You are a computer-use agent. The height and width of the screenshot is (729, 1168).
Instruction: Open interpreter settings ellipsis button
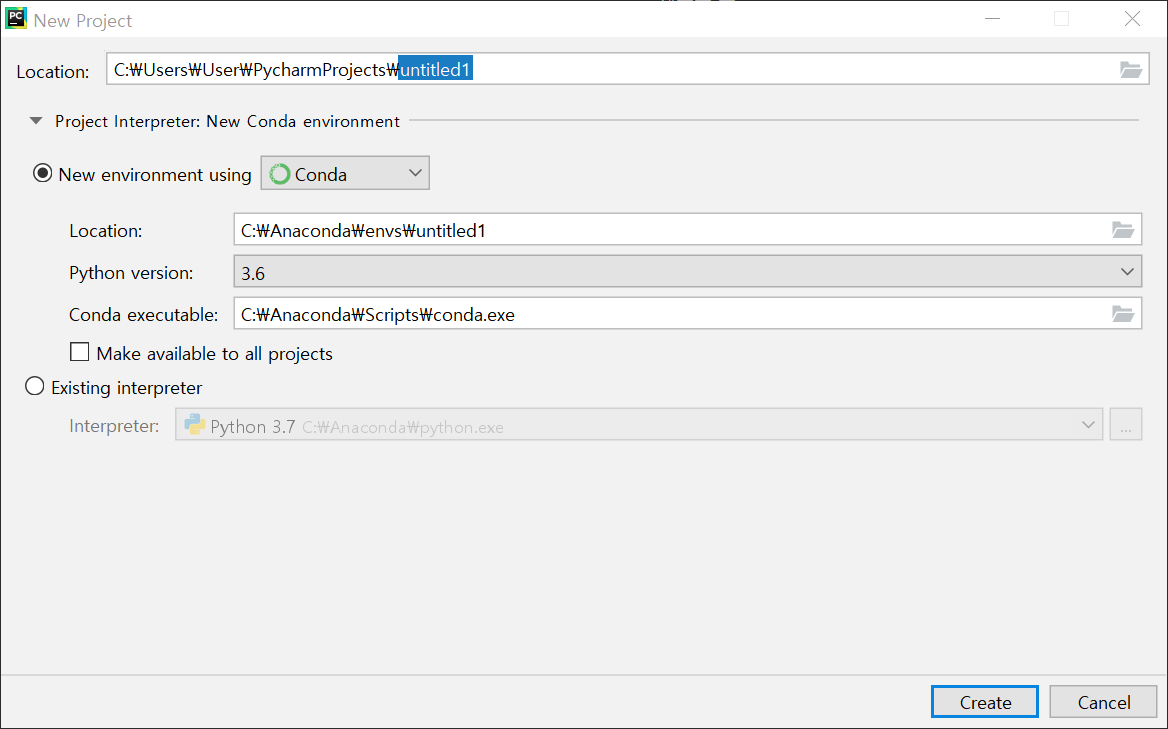(1126, 424)
